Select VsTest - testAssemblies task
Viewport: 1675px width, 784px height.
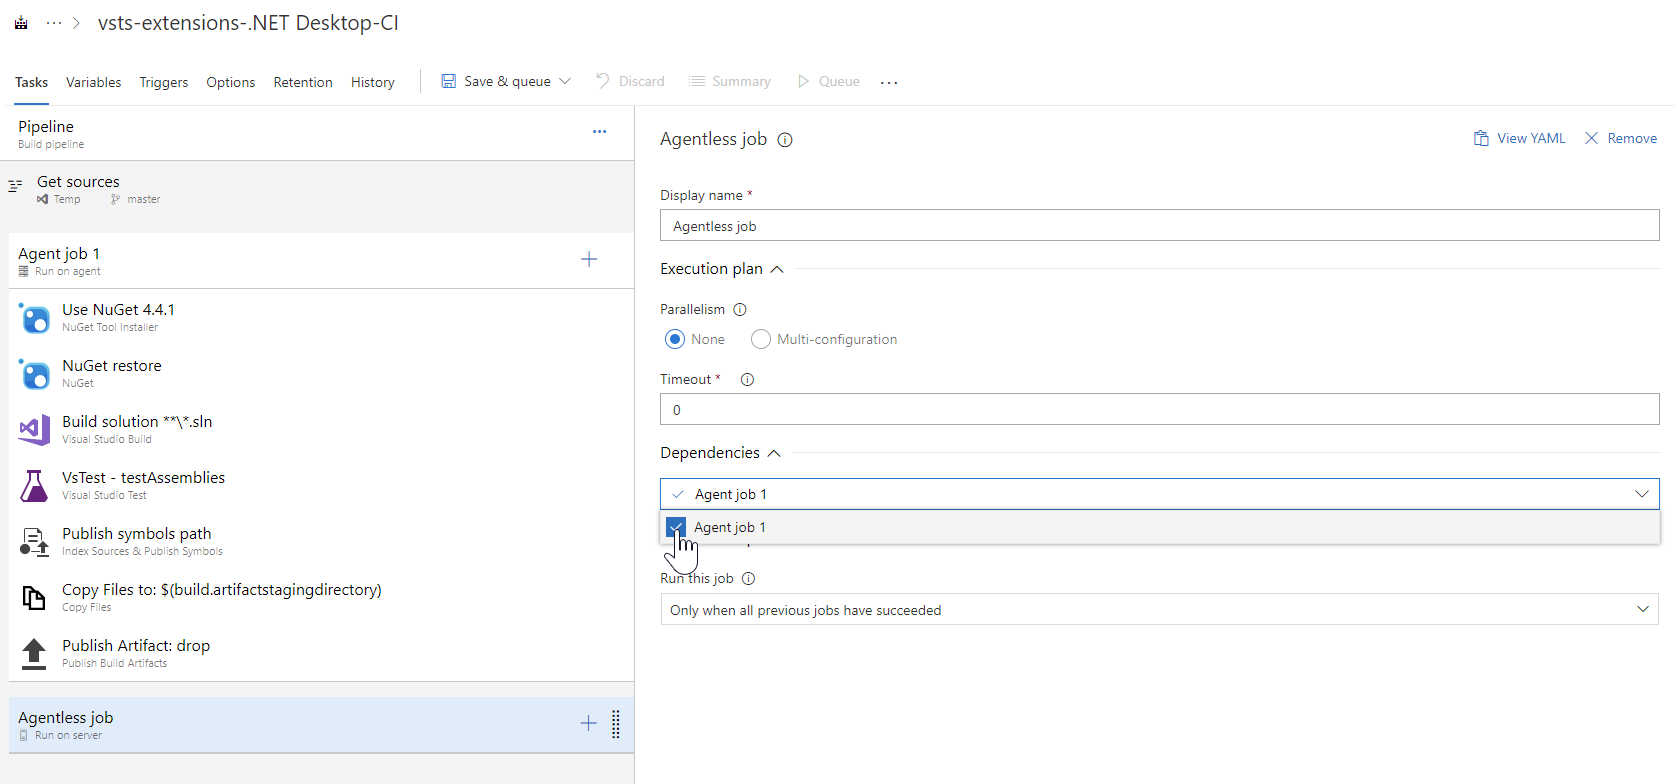321,486
